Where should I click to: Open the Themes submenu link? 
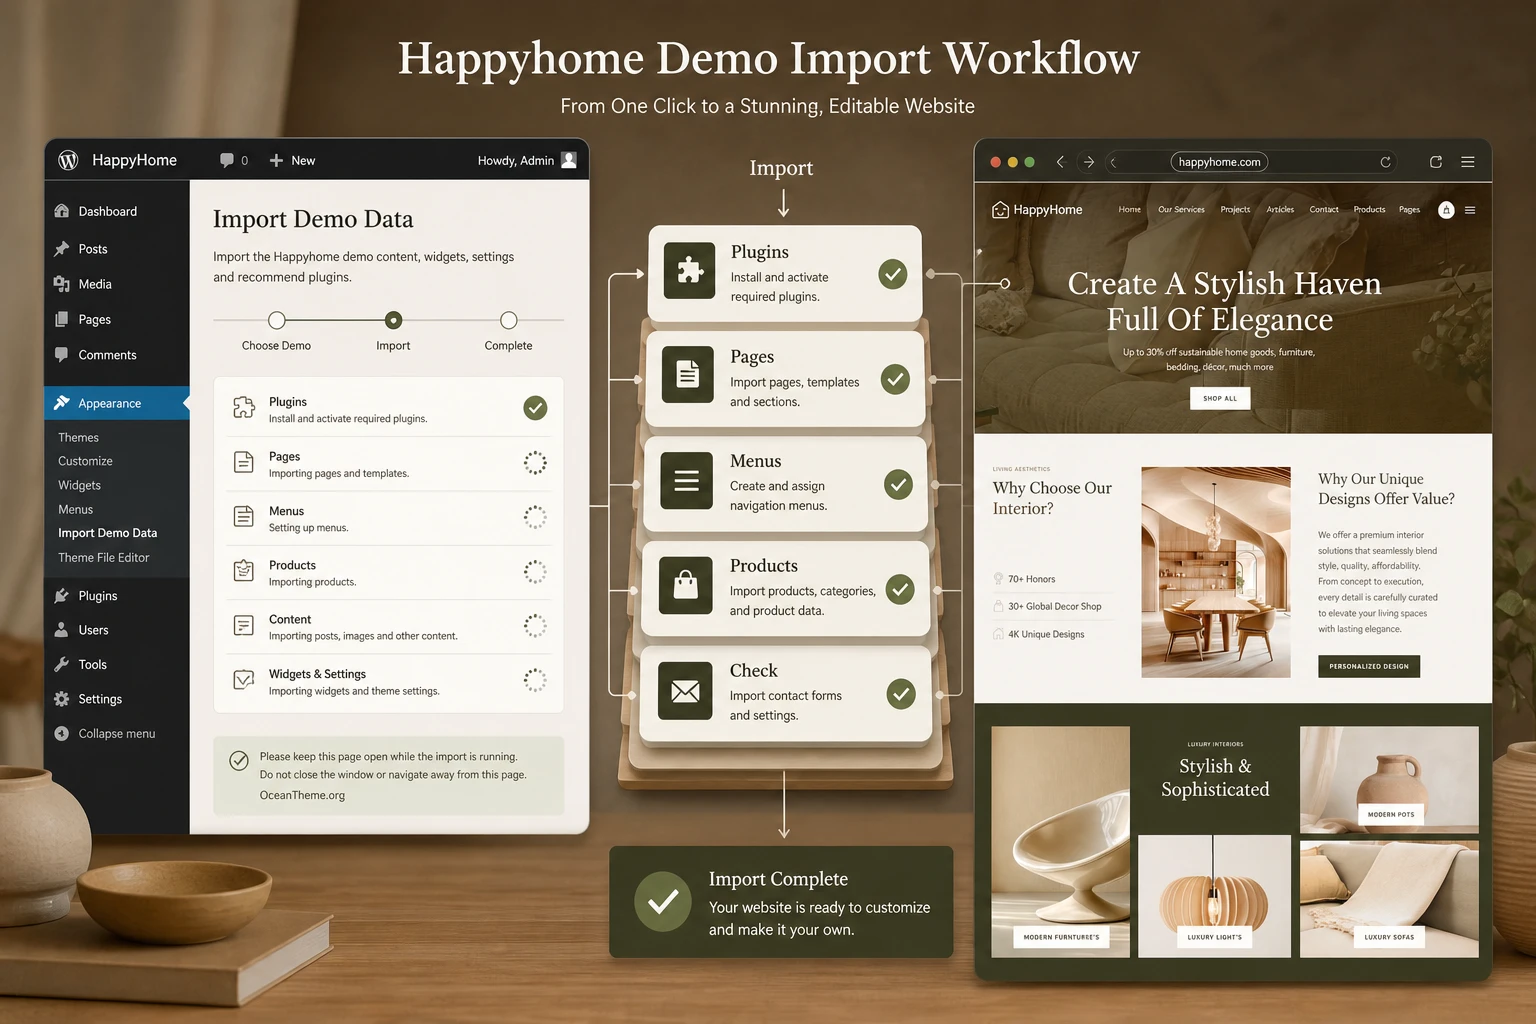[x=78, y=437]
